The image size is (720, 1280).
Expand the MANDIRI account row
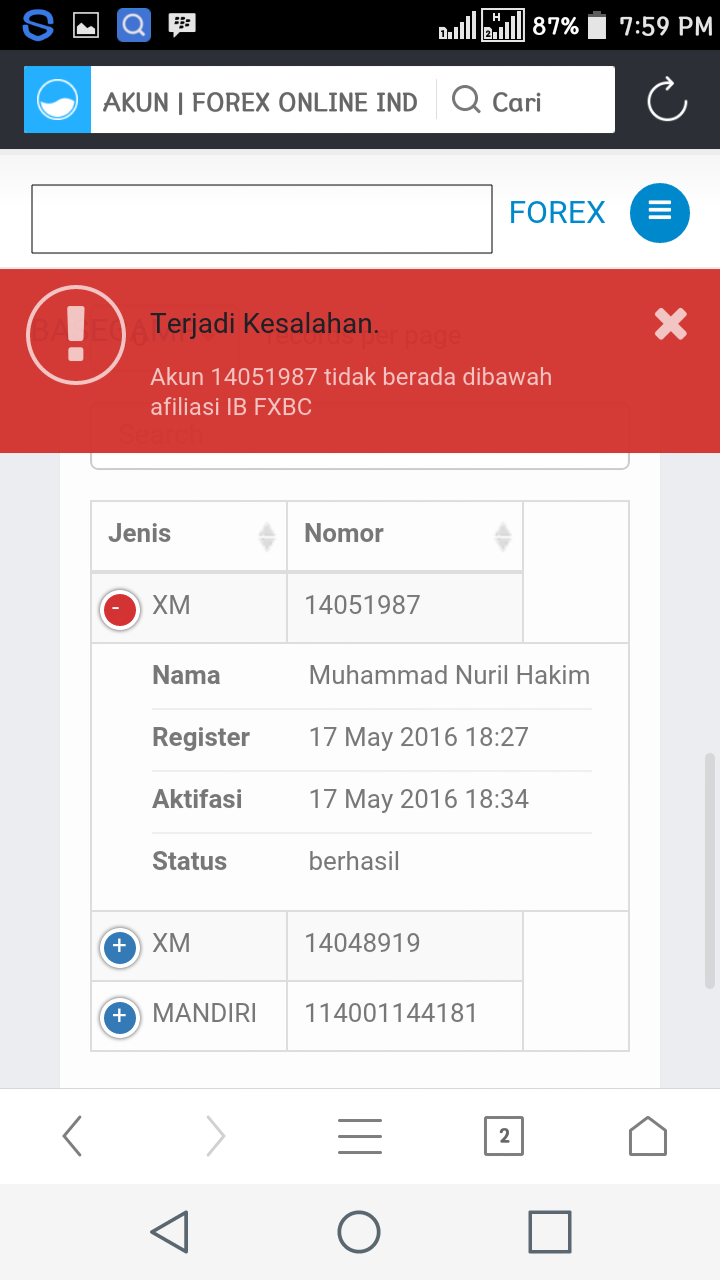(x=120, y=1017)
